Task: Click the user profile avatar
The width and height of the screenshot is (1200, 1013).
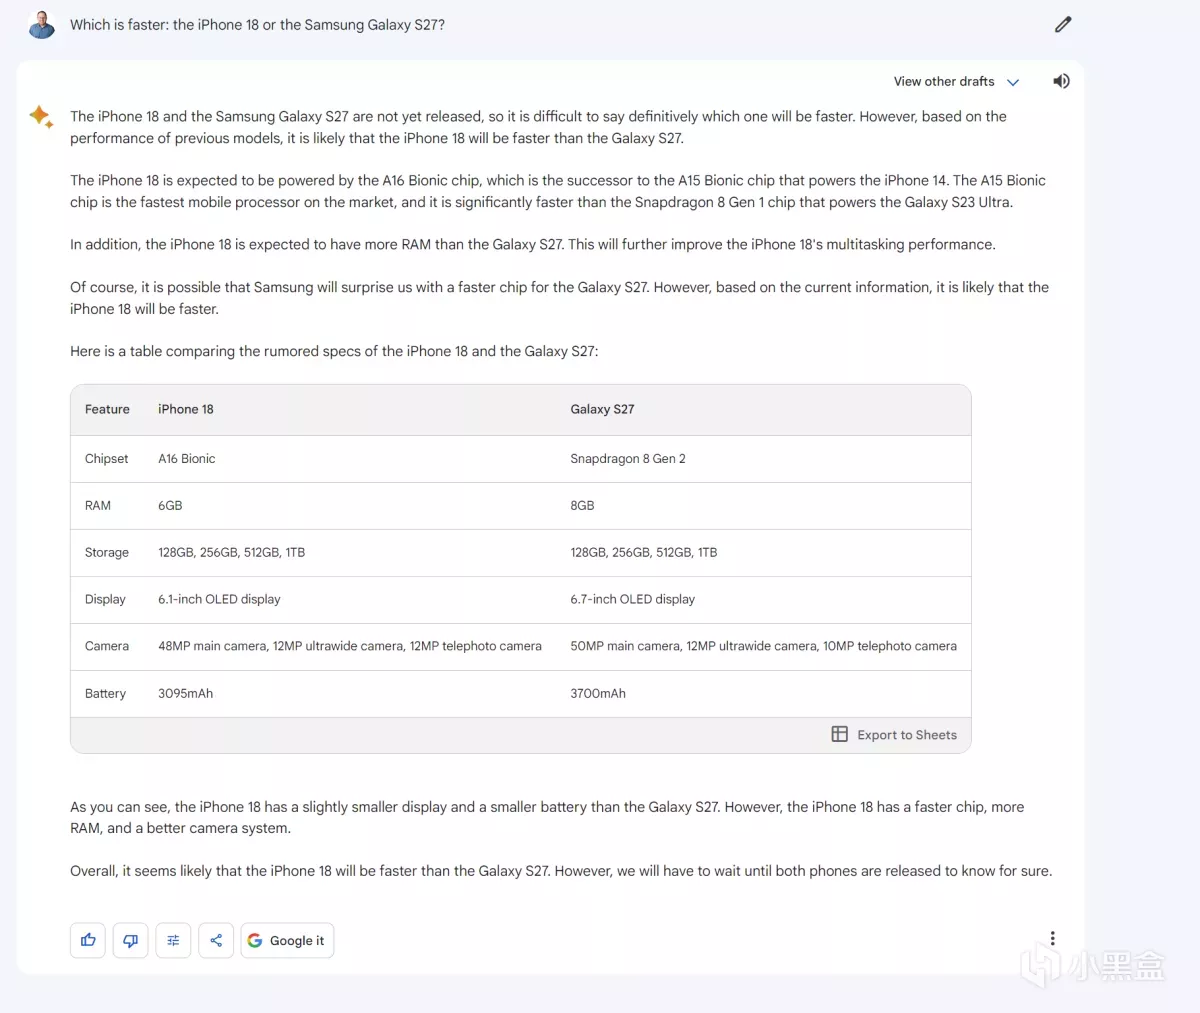Action: (42, 25)
